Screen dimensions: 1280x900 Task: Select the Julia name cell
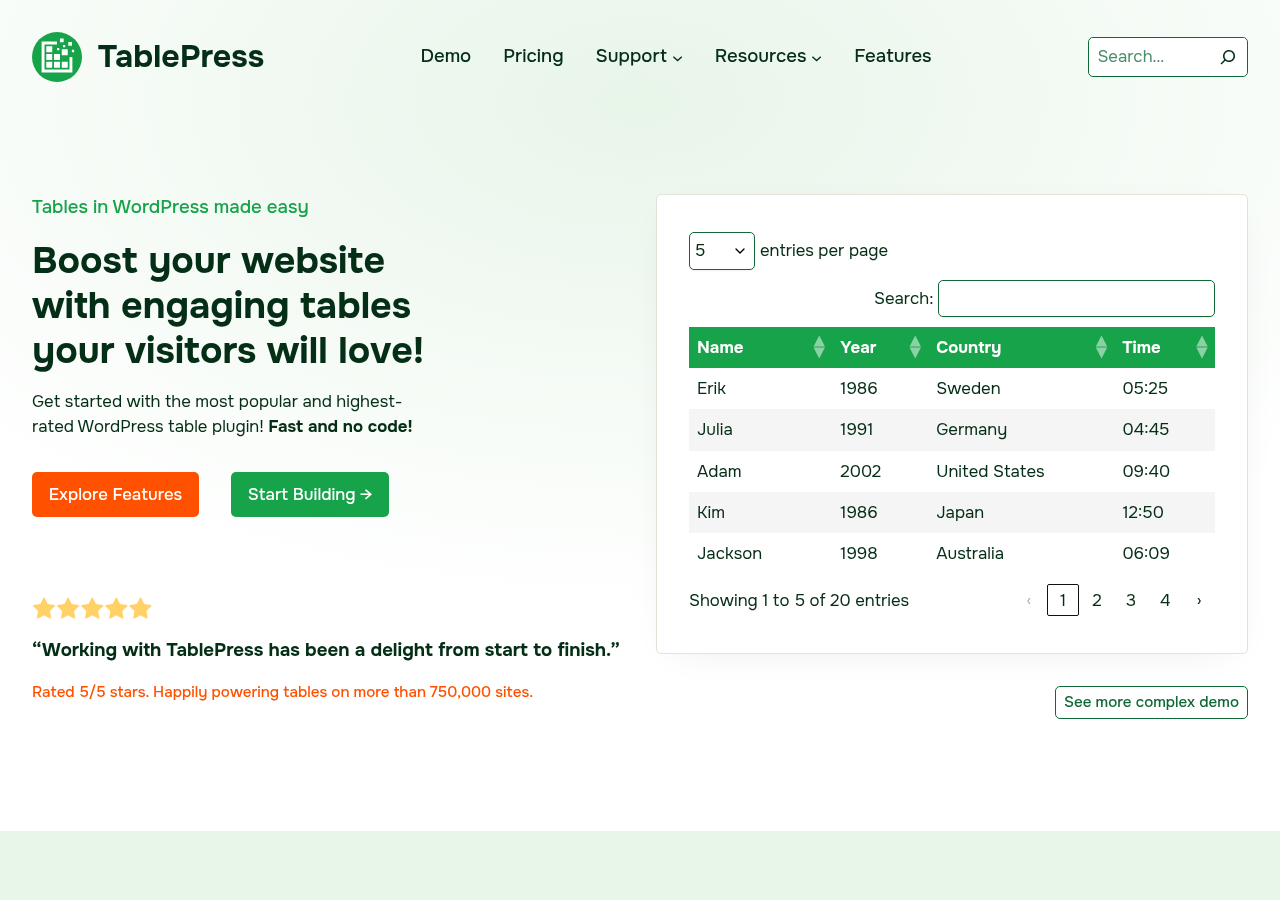(x=760, y=429)
